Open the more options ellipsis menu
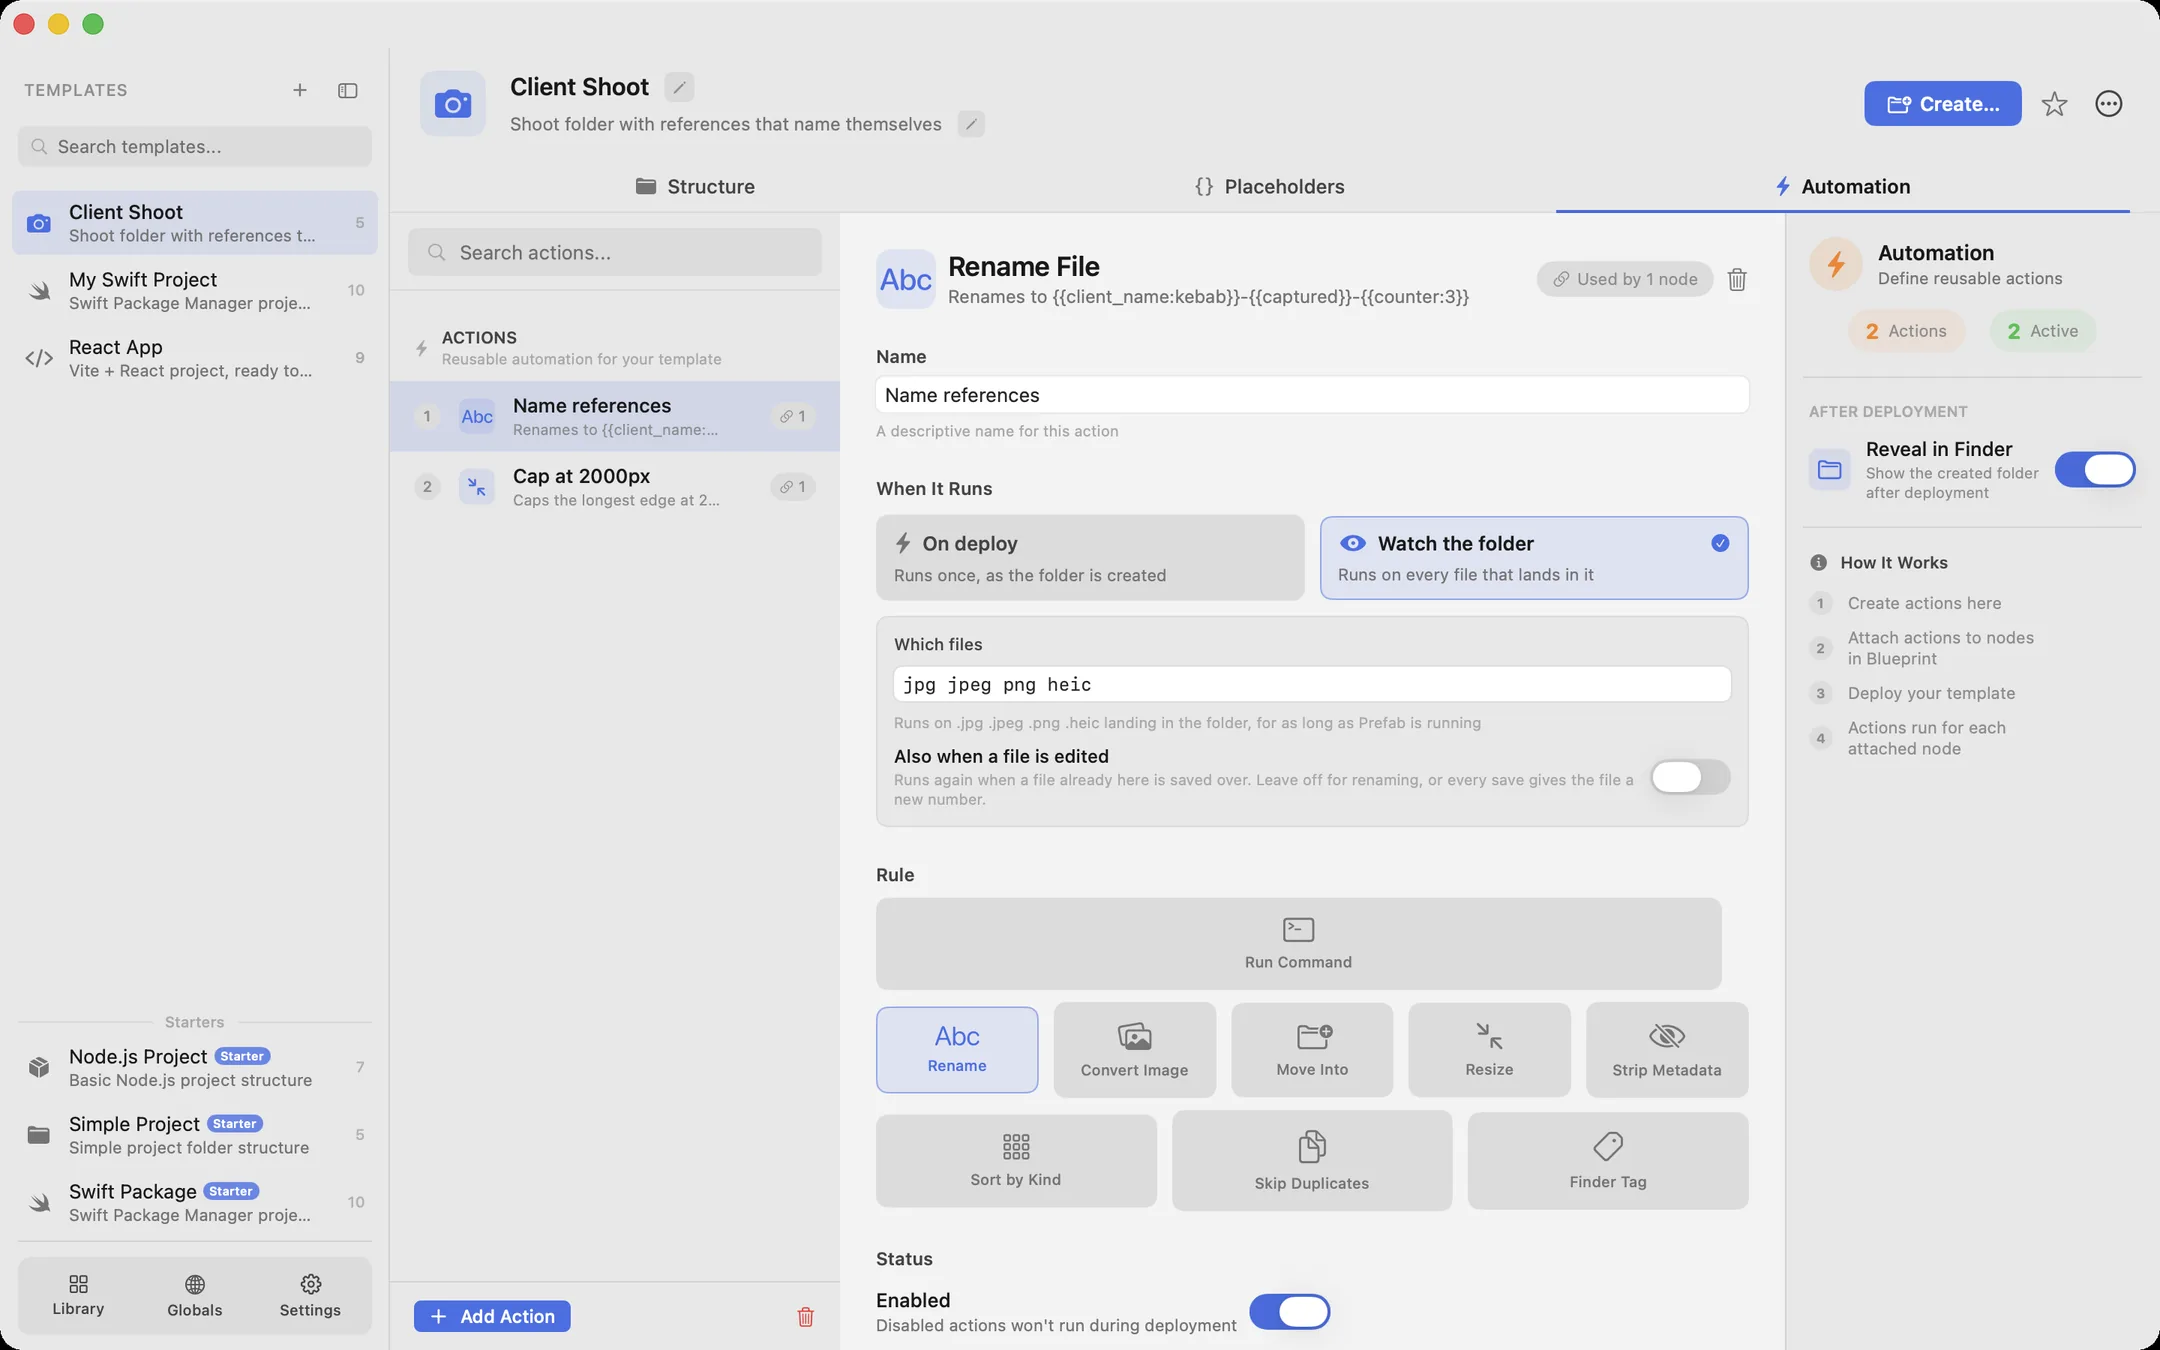 pyautogui.click(x=2109, y=104)
